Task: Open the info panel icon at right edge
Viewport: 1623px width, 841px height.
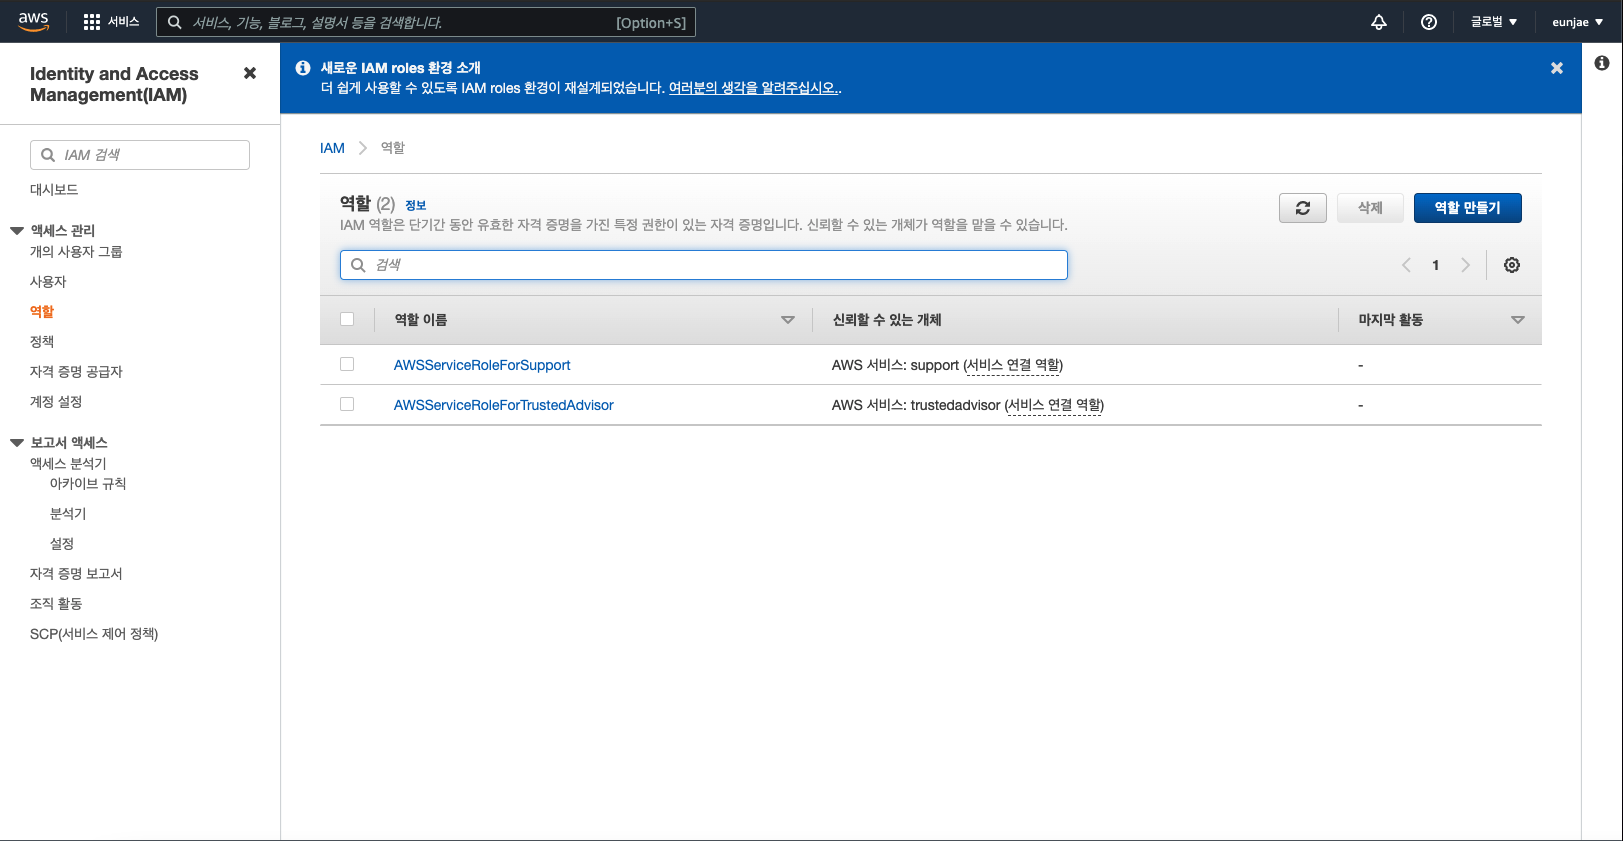Action: 1602,63
